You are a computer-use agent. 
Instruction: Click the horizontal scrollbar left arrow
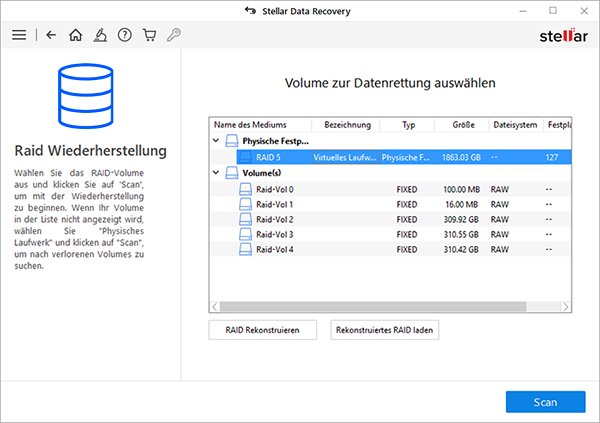pyautogui.click(x=215, y=307)
